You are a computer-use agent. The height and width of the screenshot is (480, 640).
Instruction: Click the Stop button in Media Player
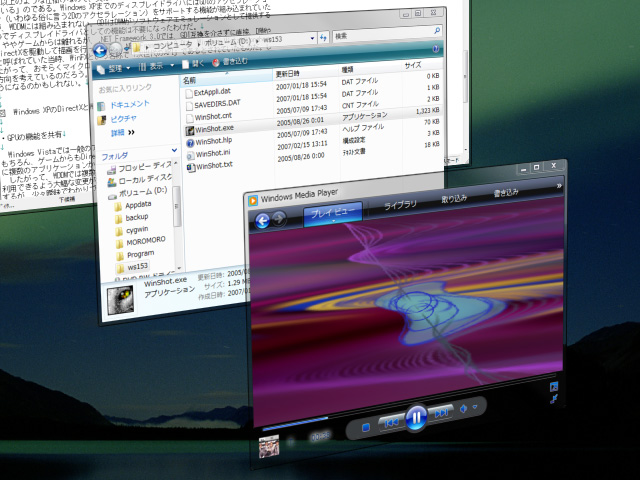click(x=366, y=425)
